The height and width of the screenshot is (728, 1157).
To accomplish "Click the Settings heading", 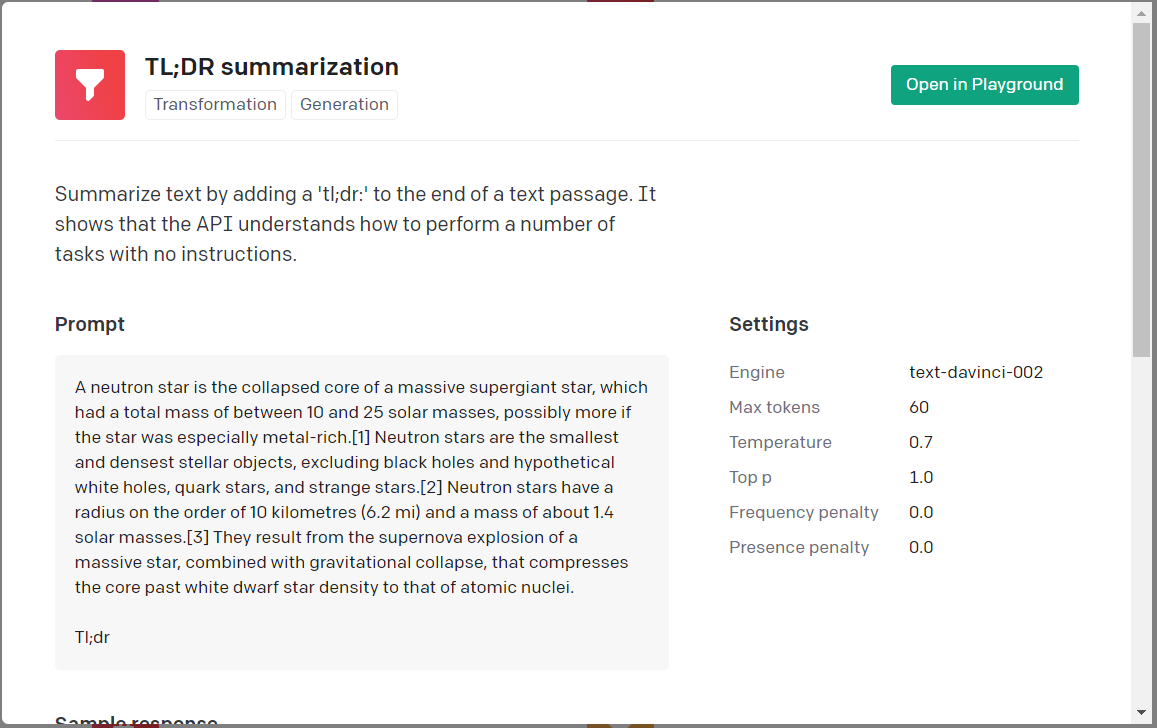I will click(x=769, y=324).
